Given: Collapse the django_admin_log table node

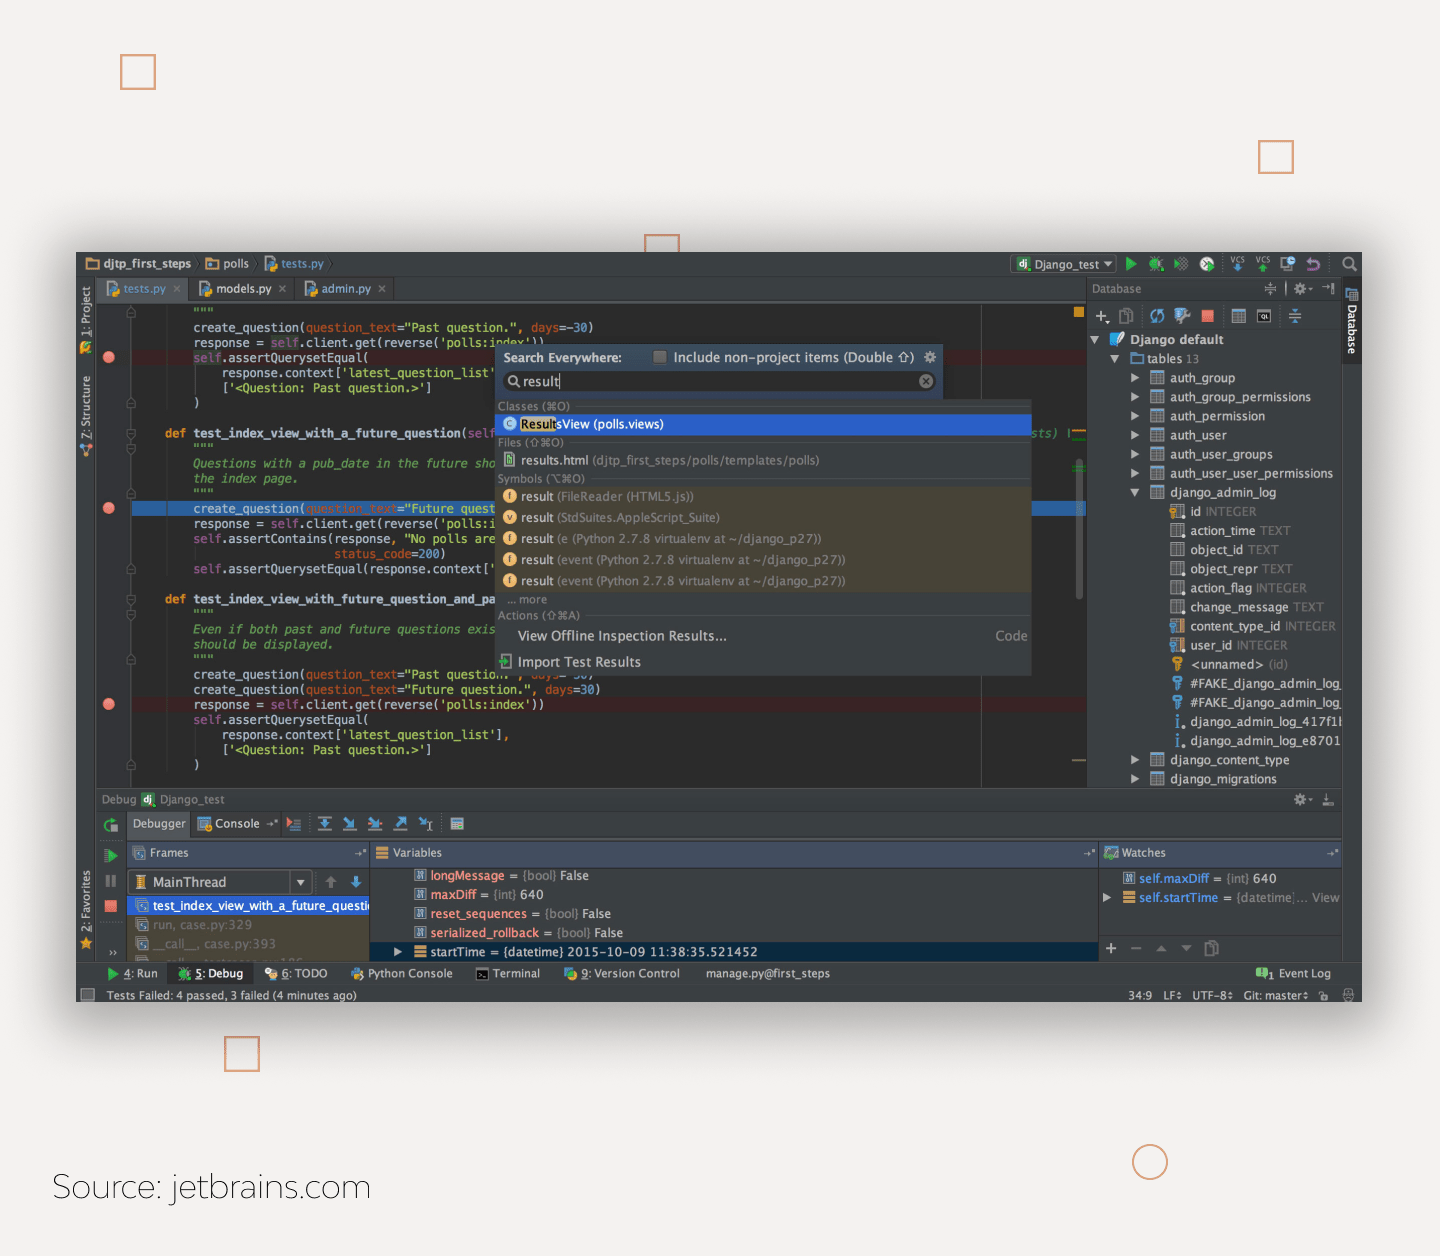Looking at the screenshot, I should pos(1135,493).
